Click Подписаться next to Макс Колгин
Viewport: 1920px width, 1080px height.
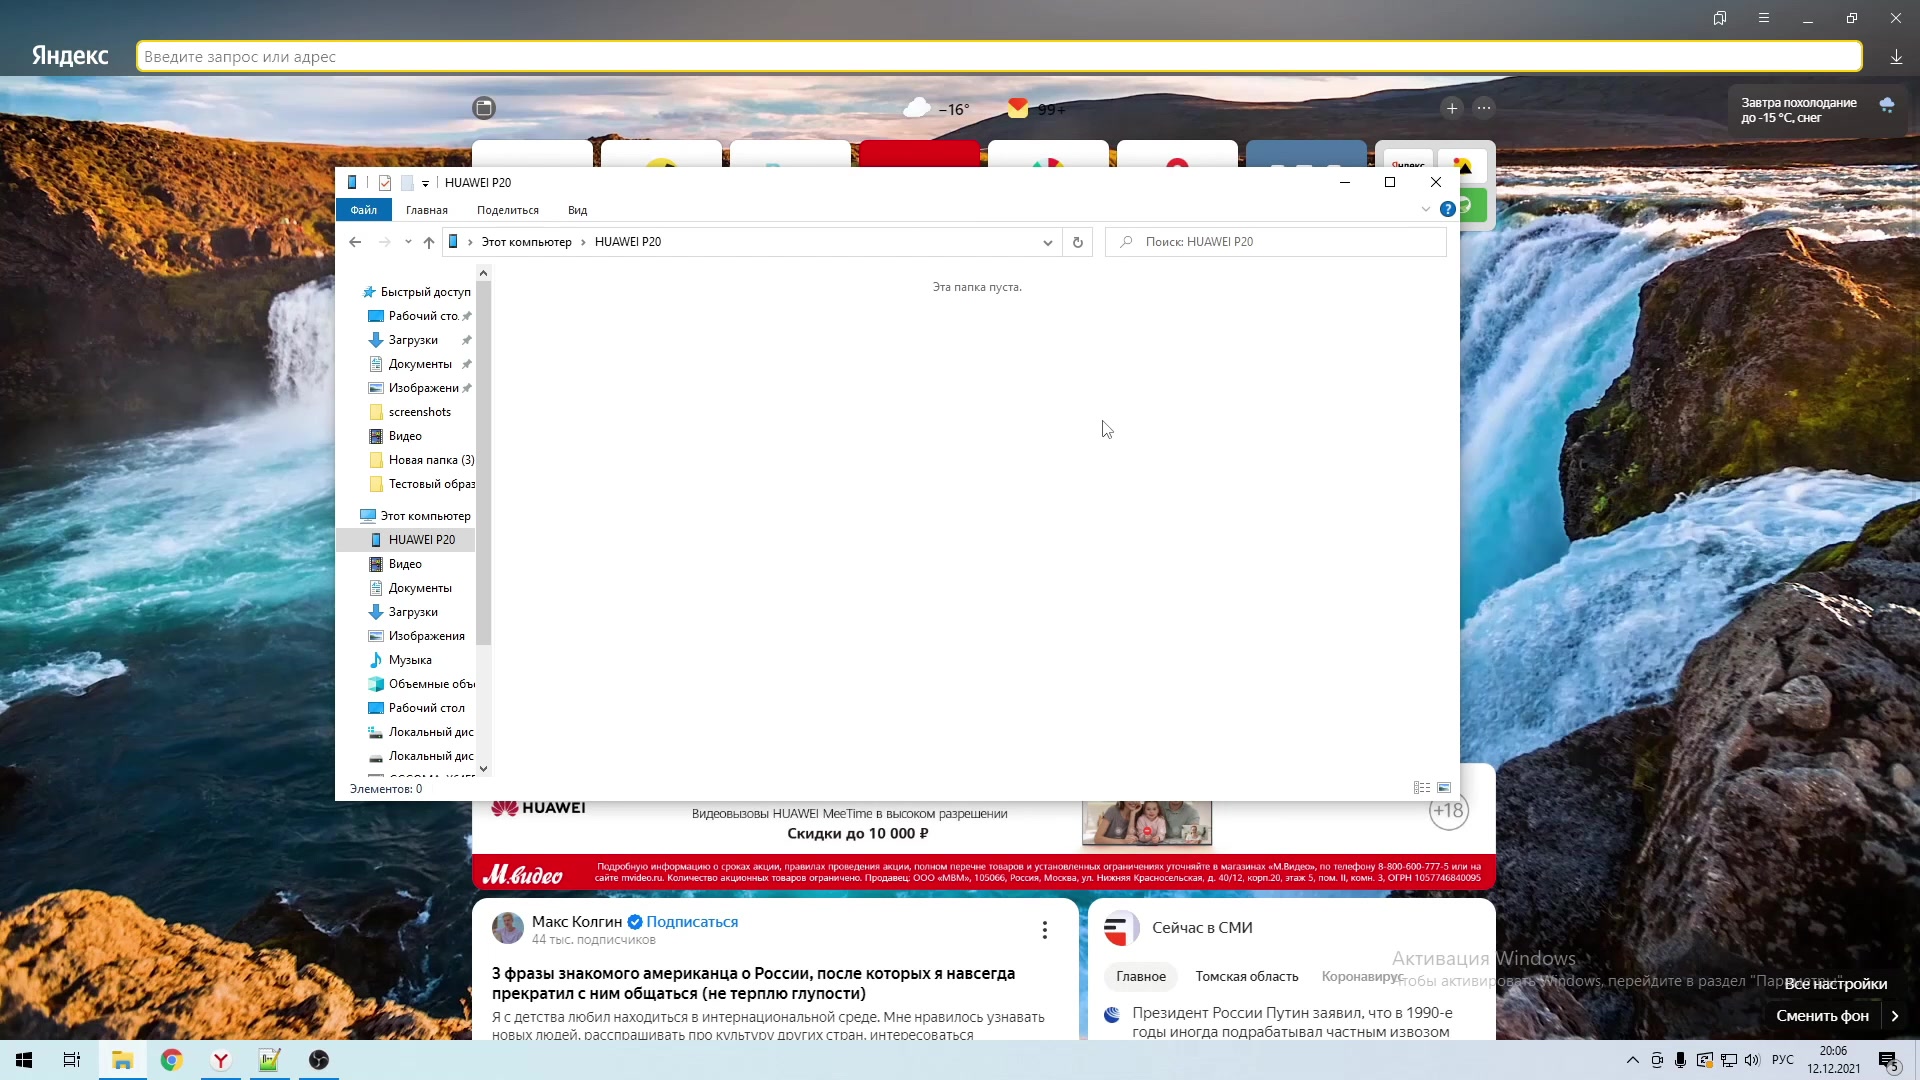click(x=692, y=922)
